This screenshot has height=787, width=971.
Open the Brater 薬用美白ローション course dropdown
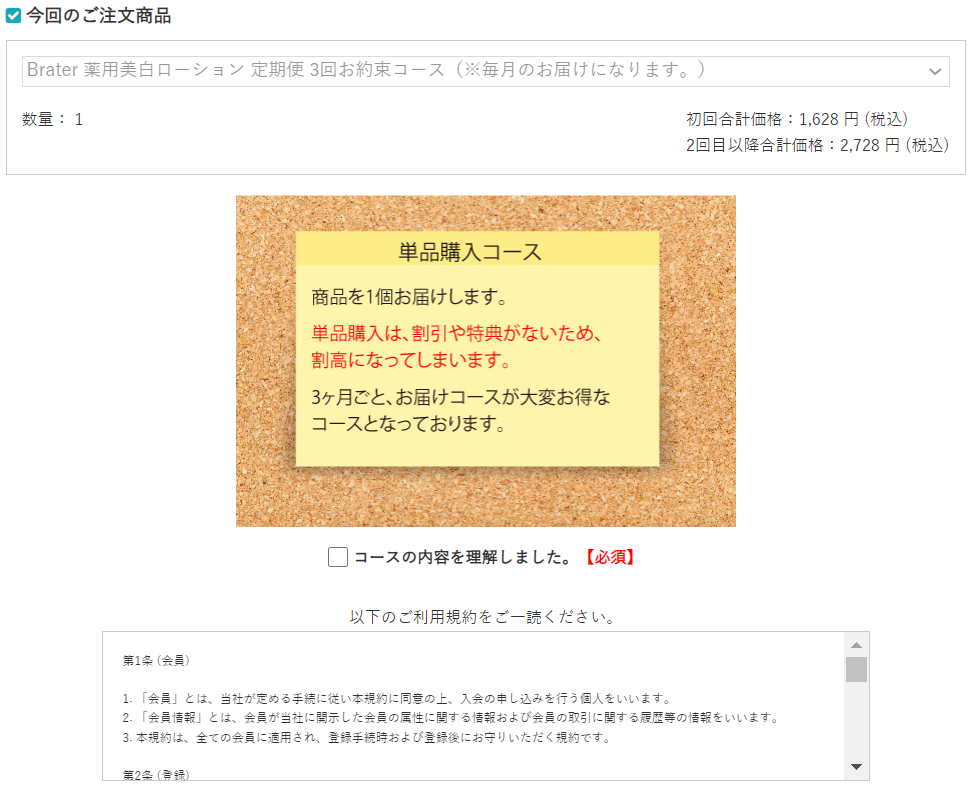coord(486,71)
